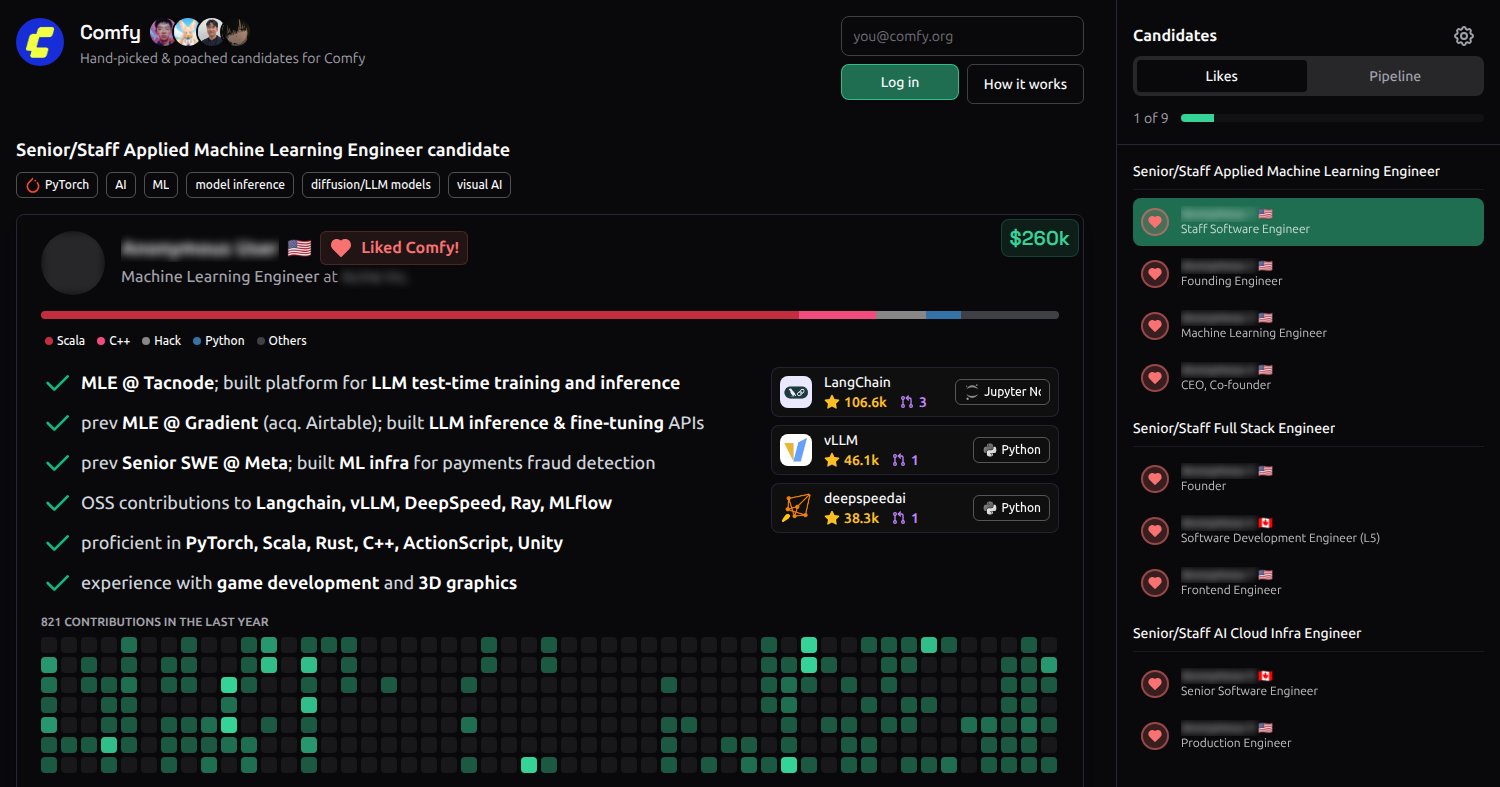Click the candidate's blurred profile avatar
Viewport: 1500px width, 787px height.
tap(73, 263)
